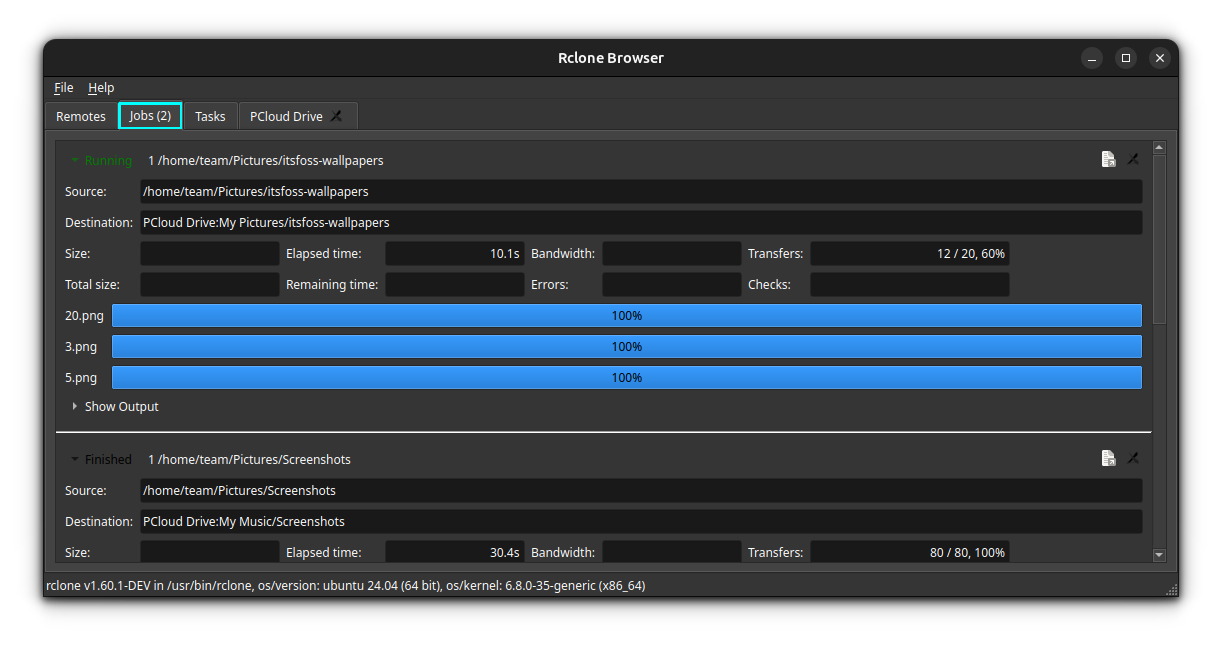Open output log for the finished Screenshots job

(x=1108, y=458)
